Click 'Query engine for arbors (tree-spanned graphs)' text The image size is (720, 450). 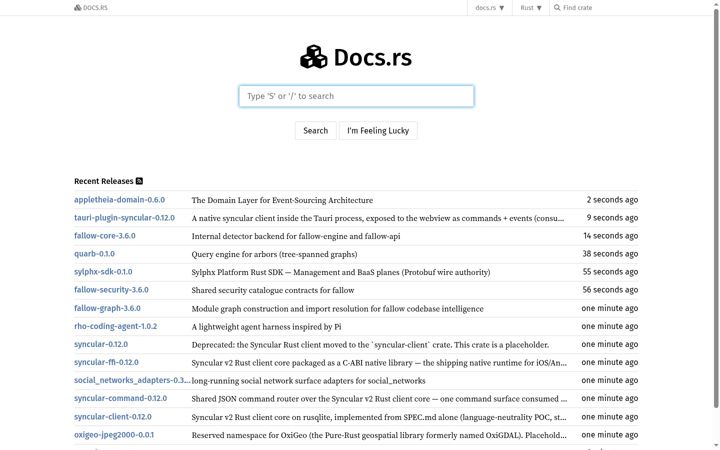(275, 254)
